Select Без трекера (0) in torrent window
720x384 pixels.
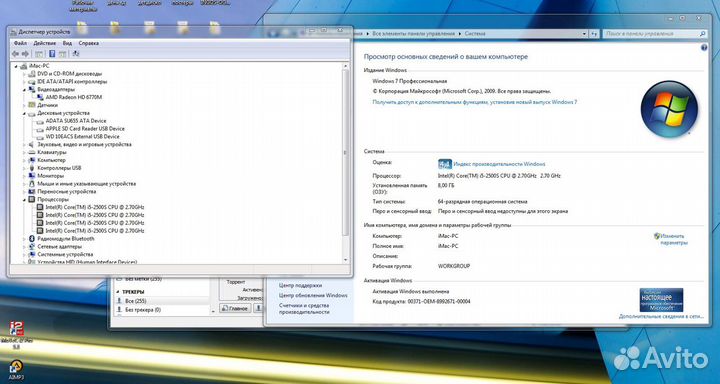(143, 310)
